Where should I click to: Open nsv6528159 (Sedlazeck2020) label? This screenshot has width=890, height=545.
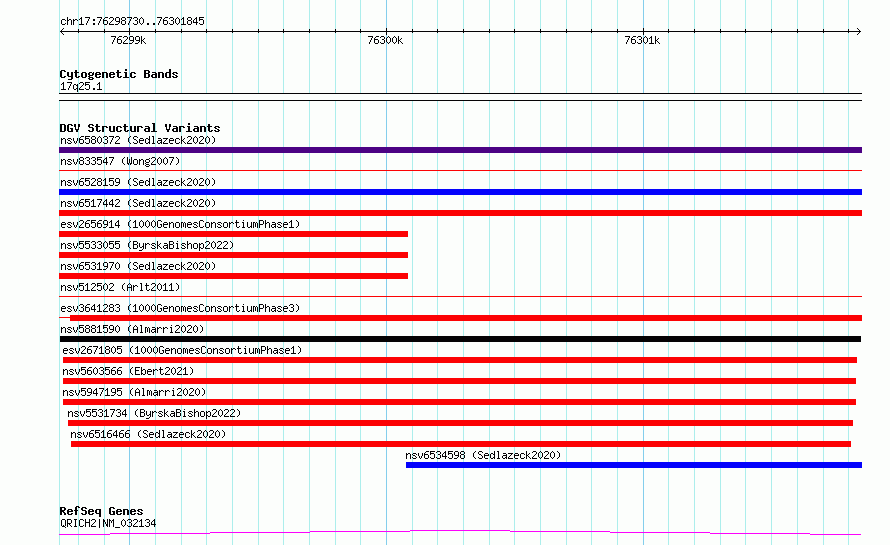(138, 182)
